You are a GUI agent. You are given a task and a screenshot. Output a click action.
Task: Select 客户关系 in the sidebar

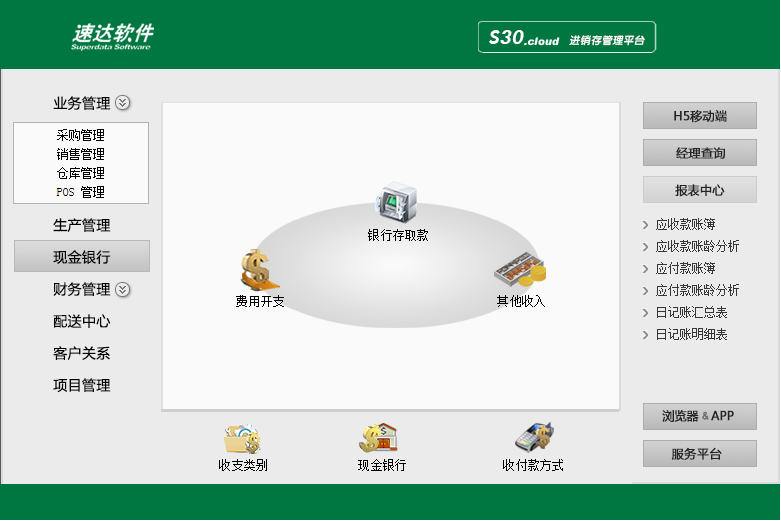point(82,353)
